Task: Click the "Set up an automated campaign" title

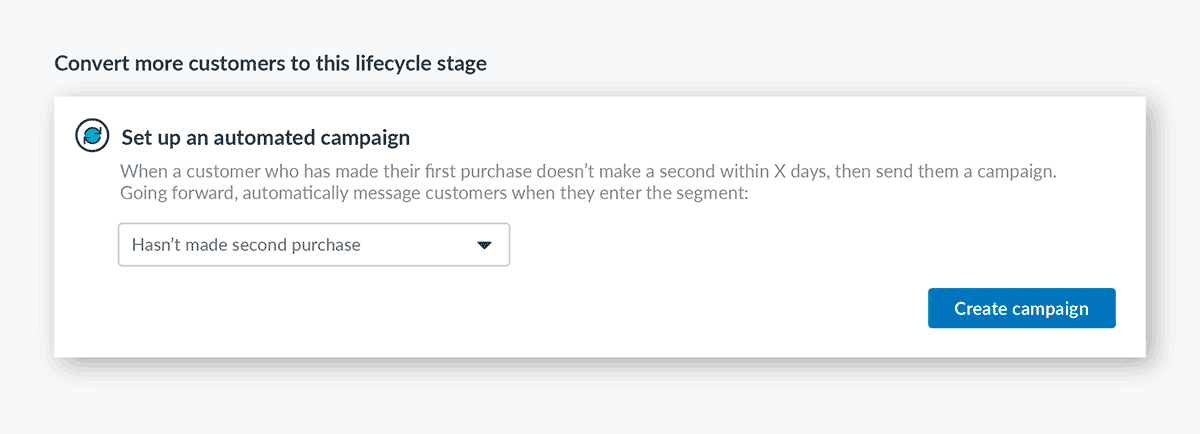Action: [x=265, y=137]
